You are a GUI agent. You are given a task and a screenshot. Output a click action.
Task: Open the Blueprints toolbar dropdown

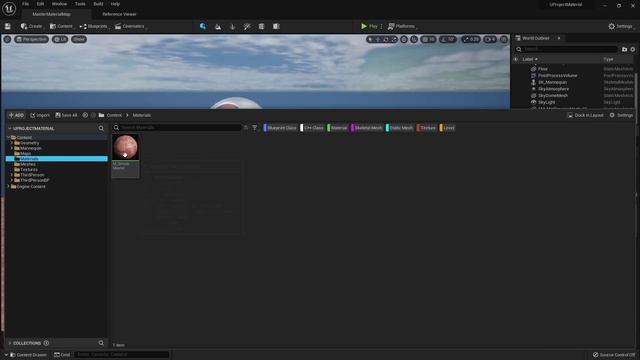coord(94,26)
